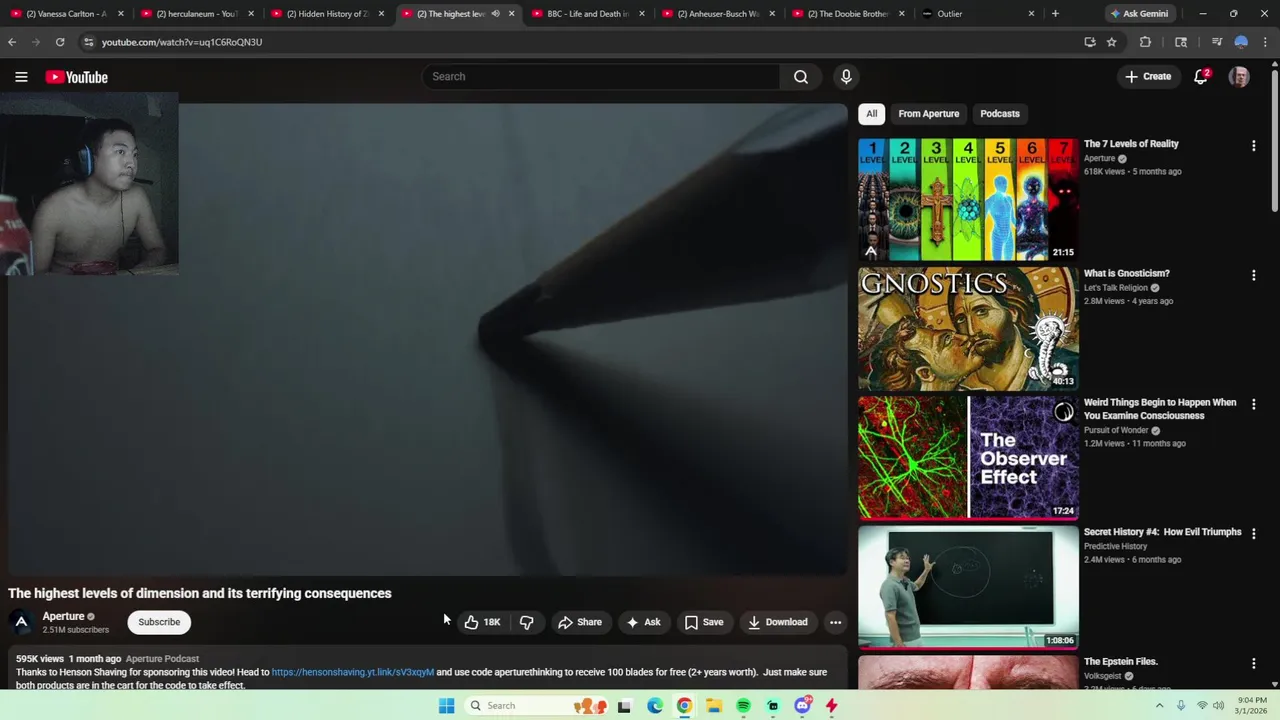Image resolution: width=1280 pixels, height=720 pixels.
Task: Open The Observer Effect video thumbnail
Action: [x=968, y=458]
